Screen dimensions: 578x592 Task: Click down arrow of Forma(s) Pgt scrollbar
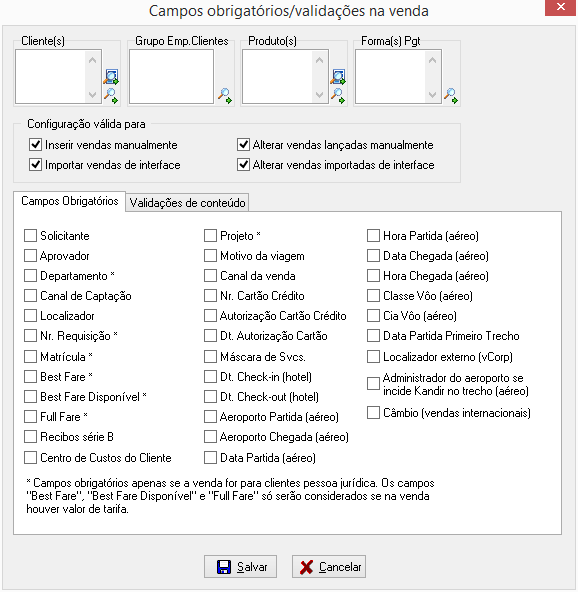point(433,94)
